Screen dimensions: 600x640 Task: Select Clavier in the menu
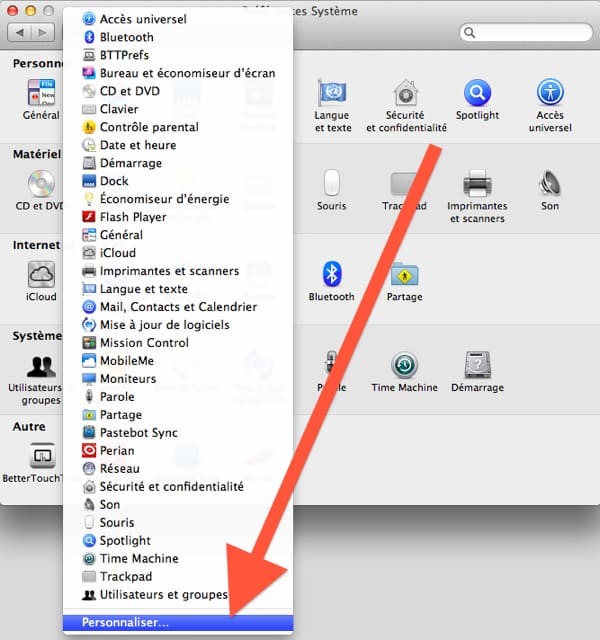click(x=178, y=109)
